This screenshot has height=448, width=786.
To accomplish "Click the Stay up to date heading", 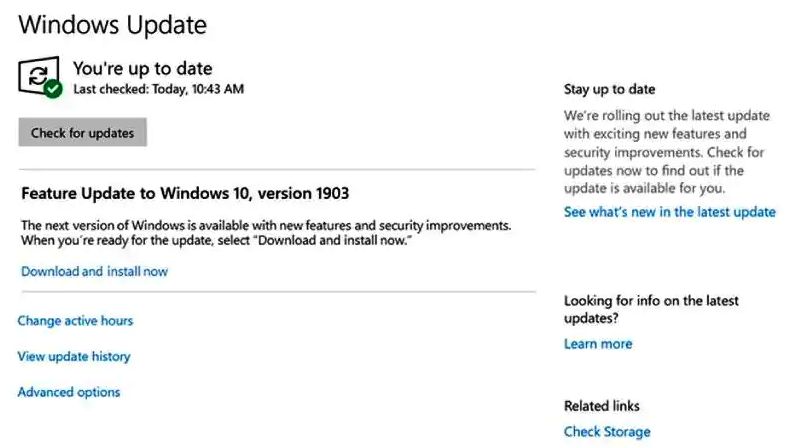I will point(609,89).
